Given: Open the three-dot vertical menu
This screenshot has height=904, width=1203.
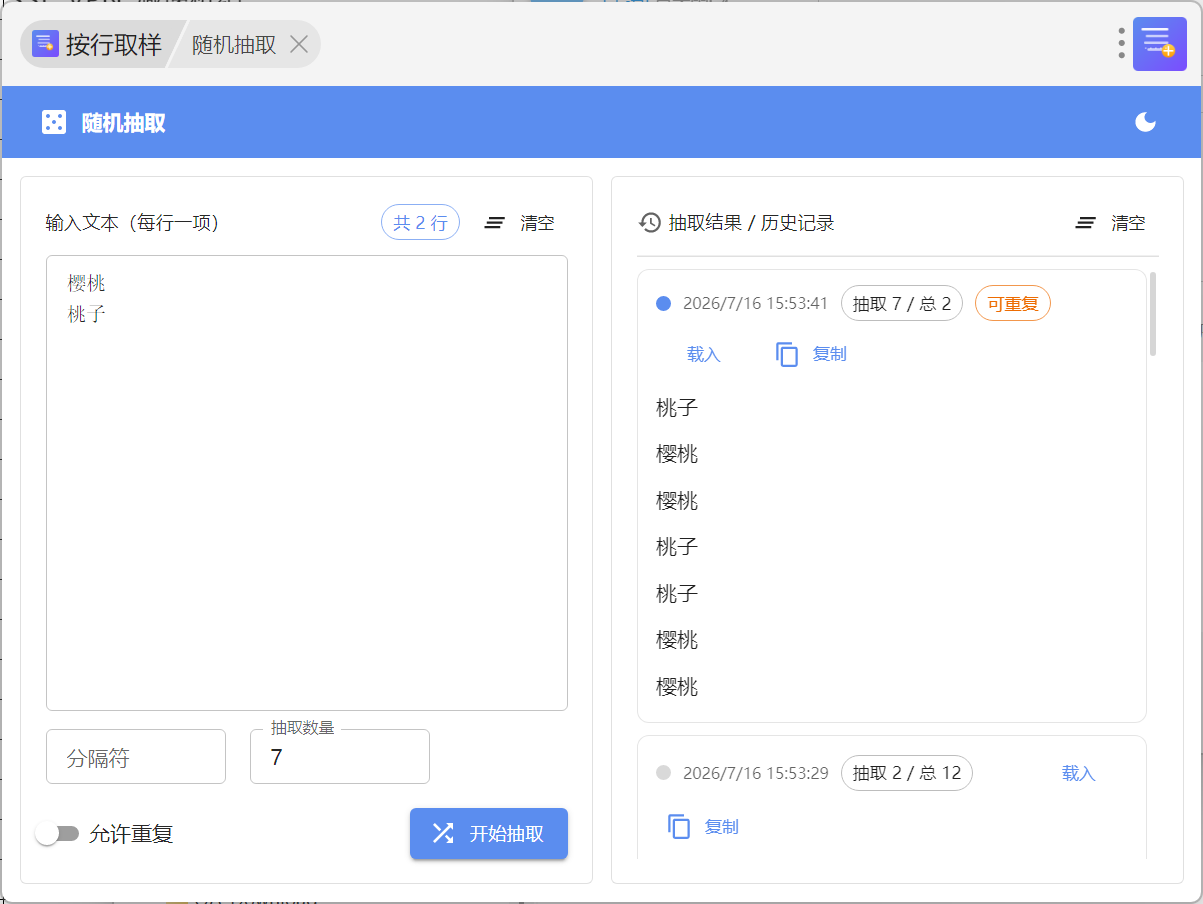Looking at the screenshot, I should click(1121, 43).
